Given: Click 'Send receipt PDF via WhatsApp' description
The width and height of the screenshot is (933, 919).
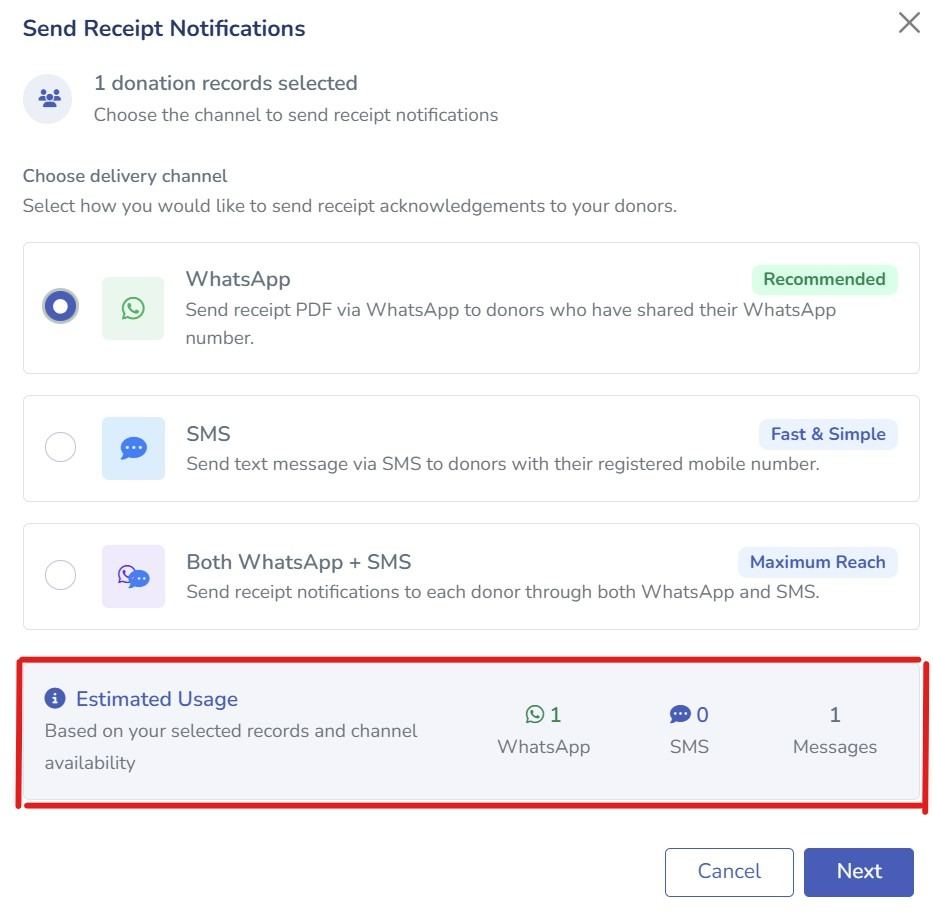Looking at the screenshot, I should [x=511, y=324].
